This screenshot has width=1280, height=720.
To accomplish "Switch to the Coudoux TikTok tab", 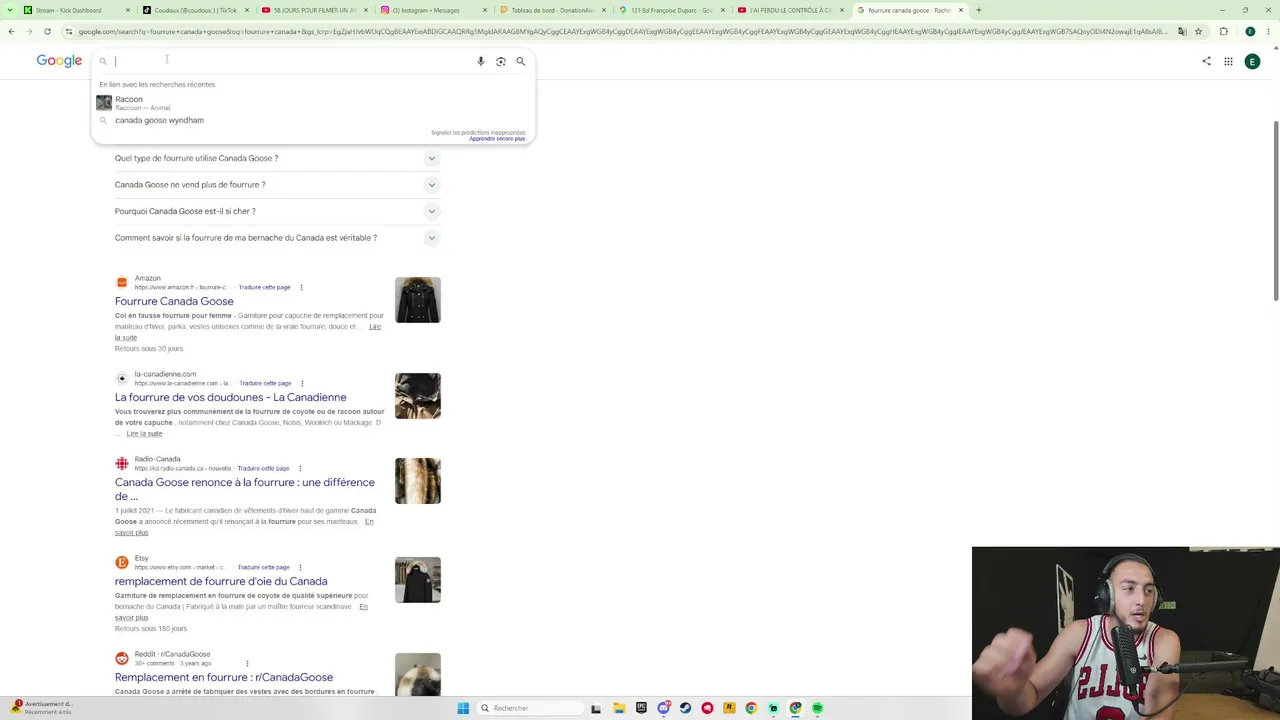I will [195, 10].
